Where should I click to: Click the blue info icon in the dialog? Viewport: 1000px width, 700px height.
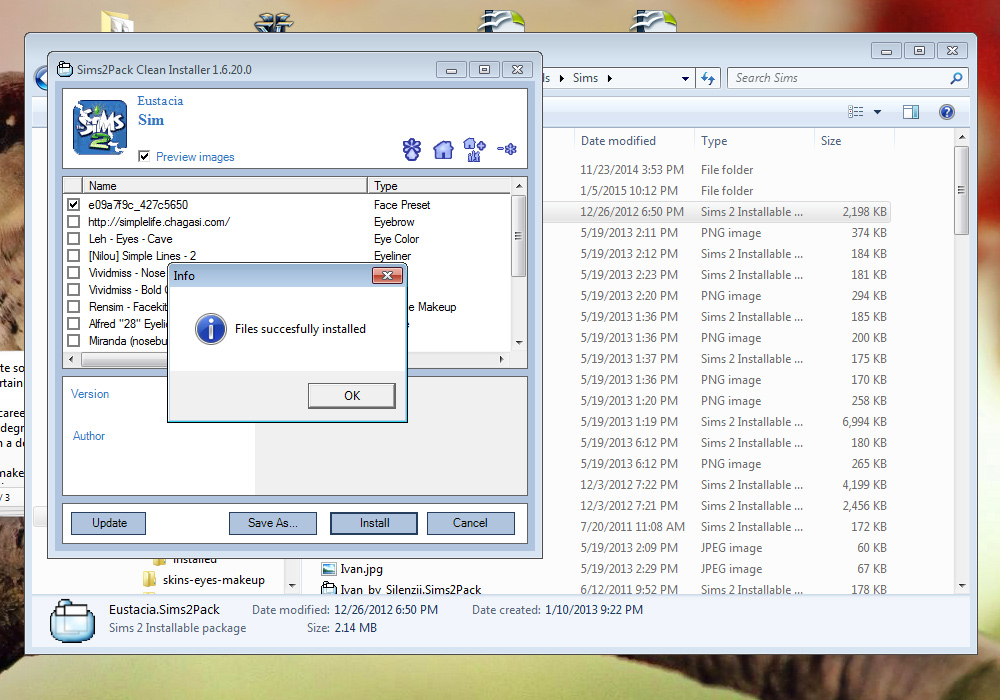210,329
